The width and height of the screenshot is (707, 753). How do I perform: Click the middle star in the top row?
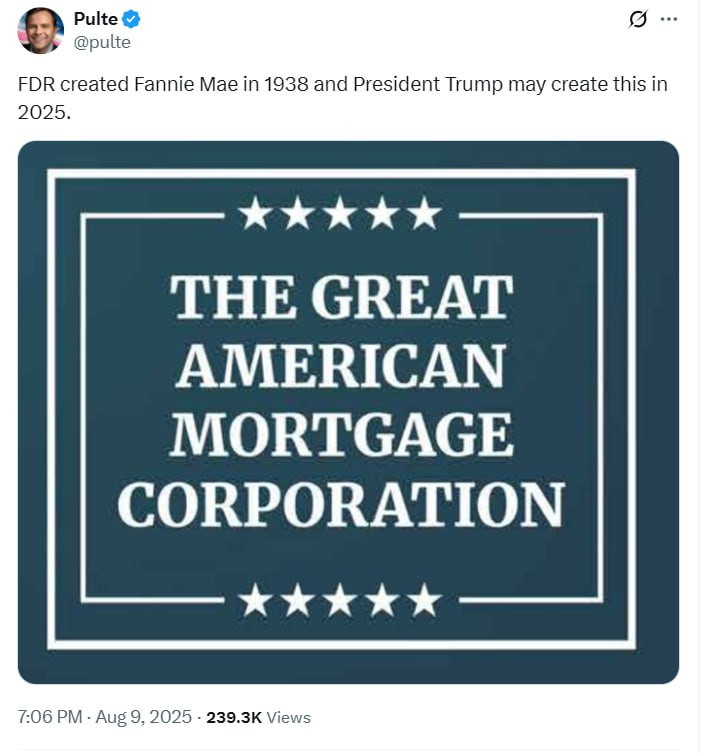(340, 212)
